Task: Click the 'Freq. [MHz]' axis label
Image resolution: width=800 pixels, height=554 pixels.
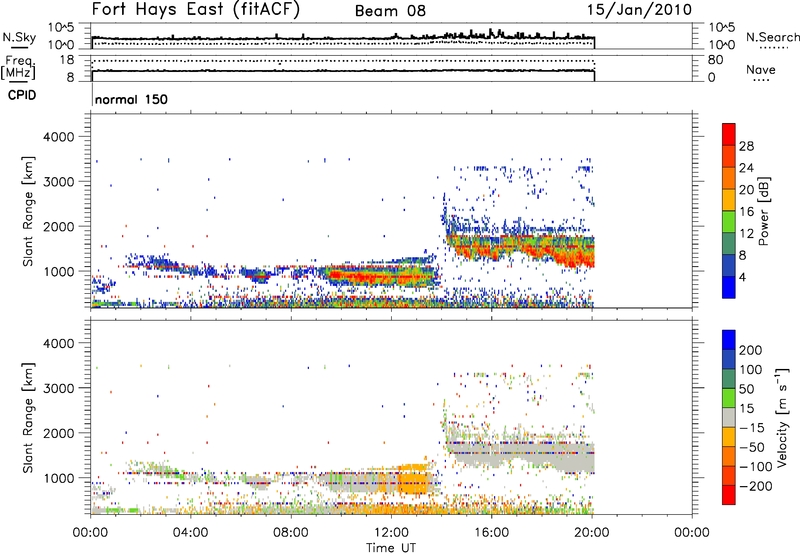Action: [19, 68]
